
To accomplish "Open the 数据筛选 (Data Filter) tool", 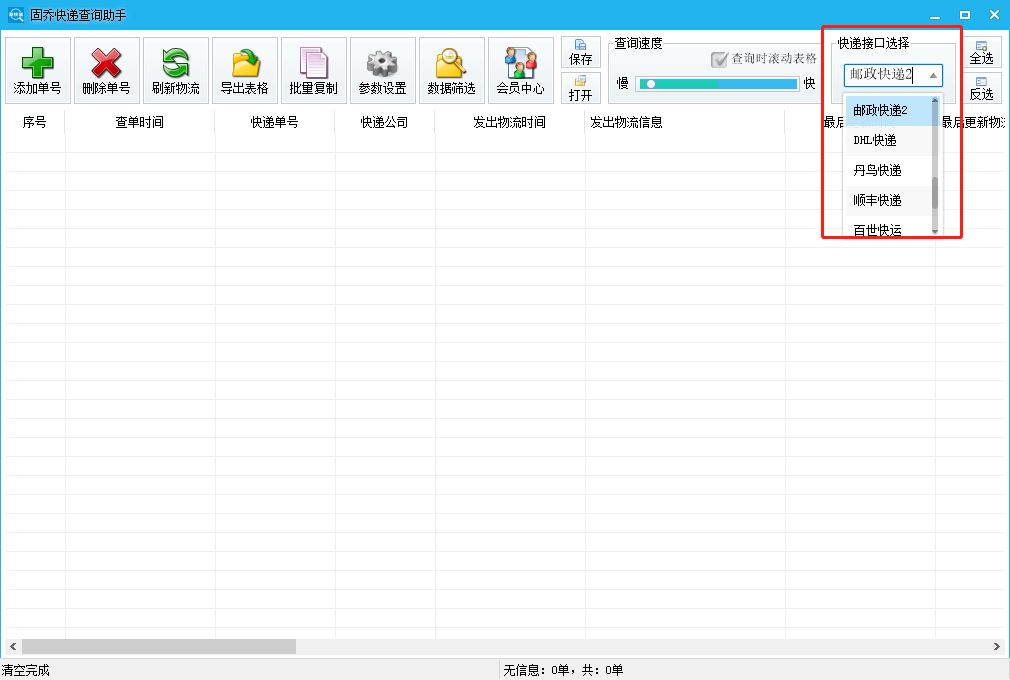I will (451, 69).
